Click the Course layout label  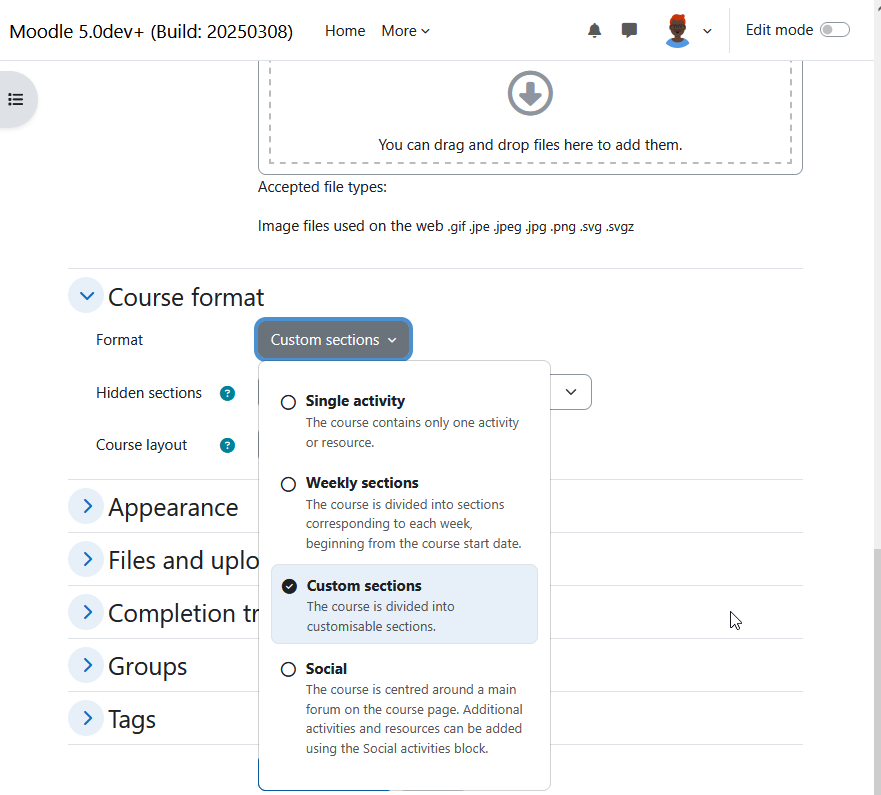coord(141,445)
